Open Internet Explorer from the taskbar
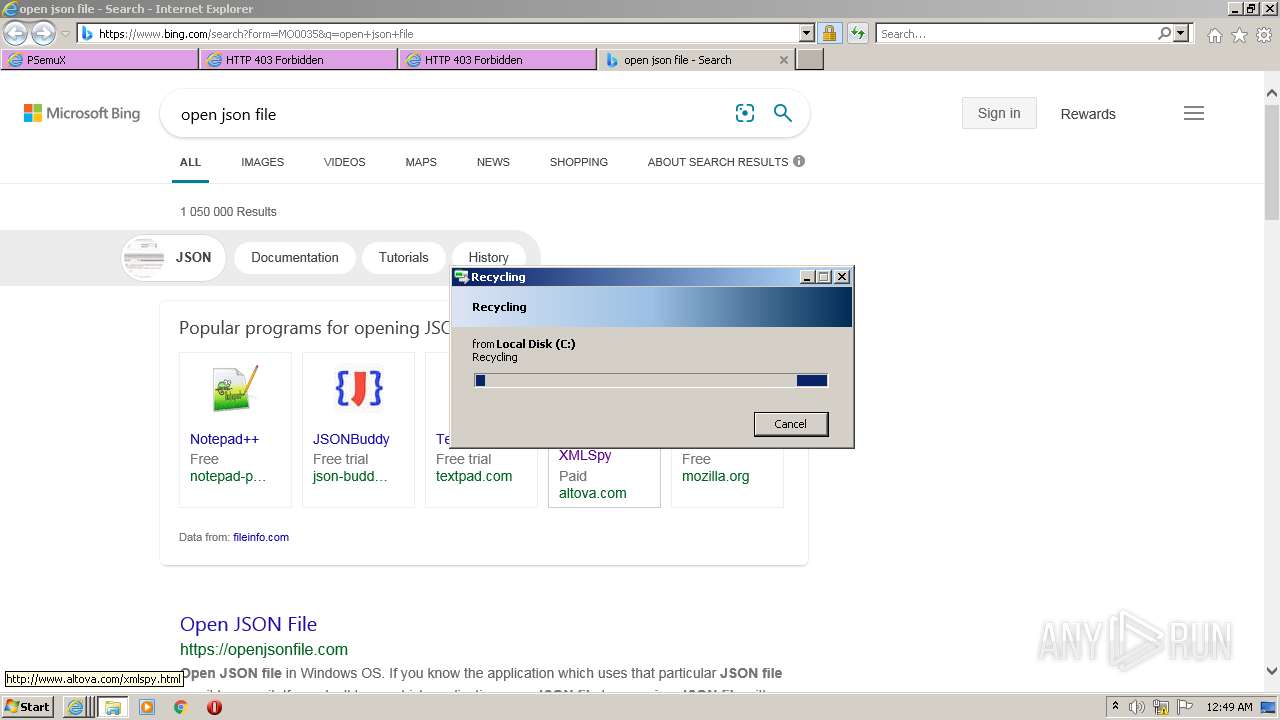 tap(75, 707)
